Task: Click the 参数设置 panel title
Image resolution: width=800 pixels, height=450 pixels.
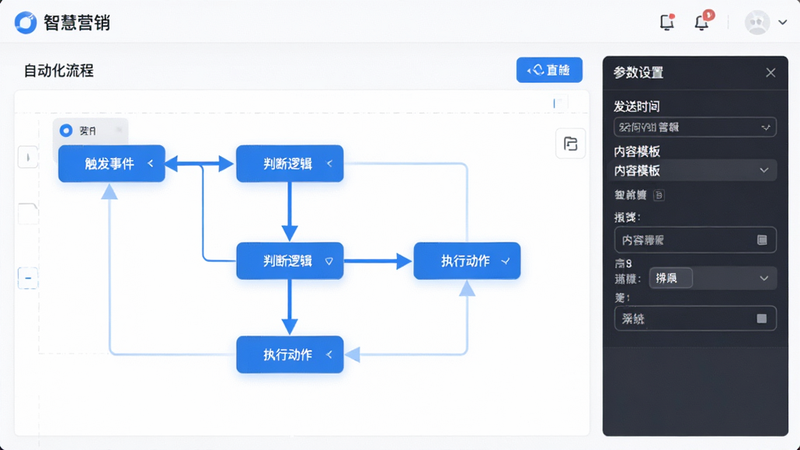Action: tap(638, 73)
